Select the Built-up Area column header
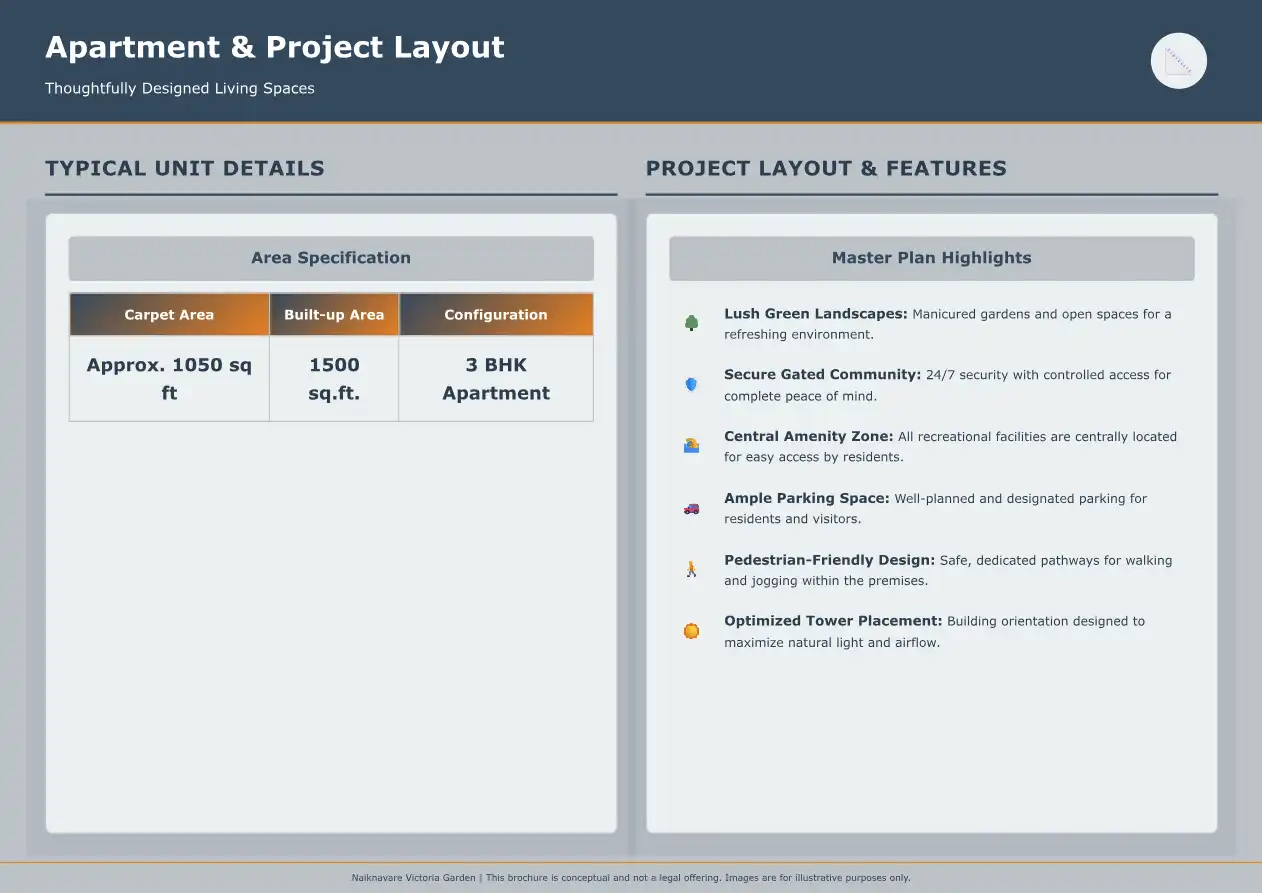Viewport: 1262px width, 893px height. pos(334,314)
